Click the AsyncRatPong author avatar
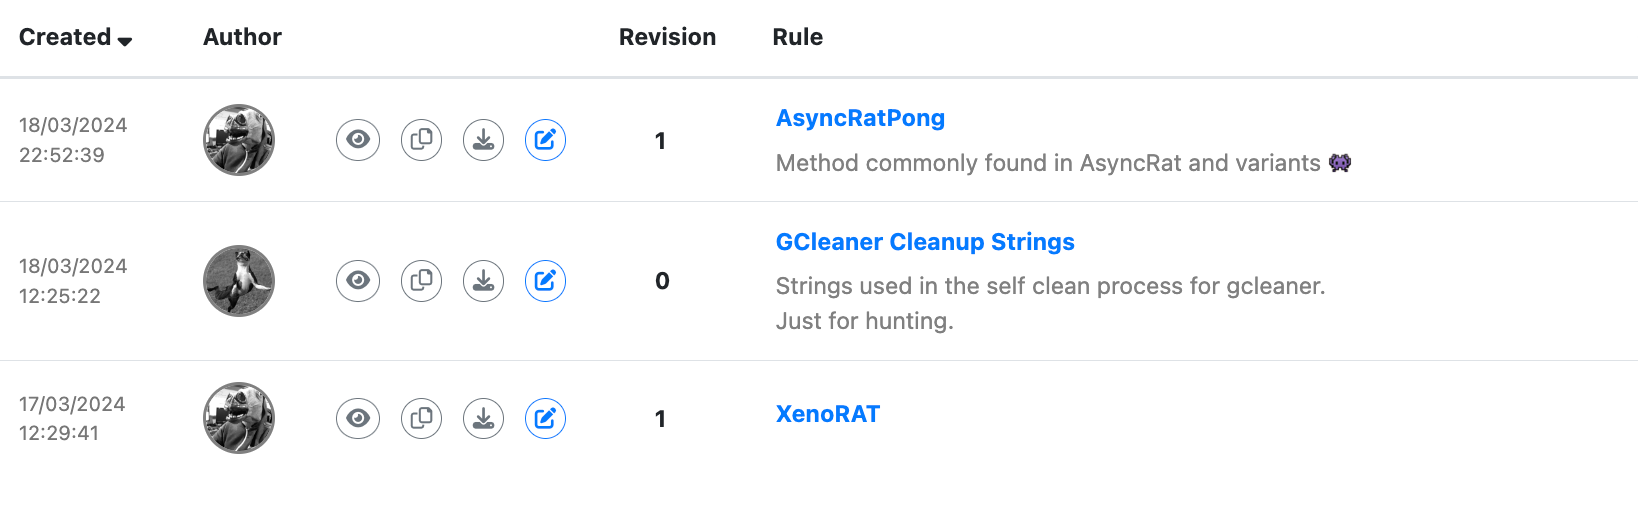The image size is (1638, 528). tap(239, 140)
